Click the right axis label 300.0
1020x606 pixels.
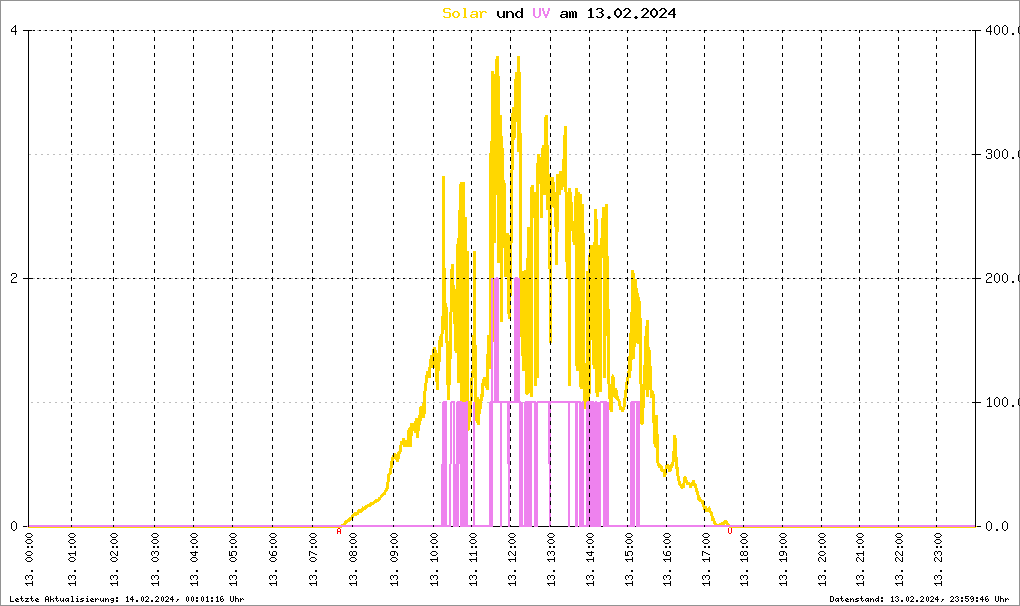(x=998, y=154)
